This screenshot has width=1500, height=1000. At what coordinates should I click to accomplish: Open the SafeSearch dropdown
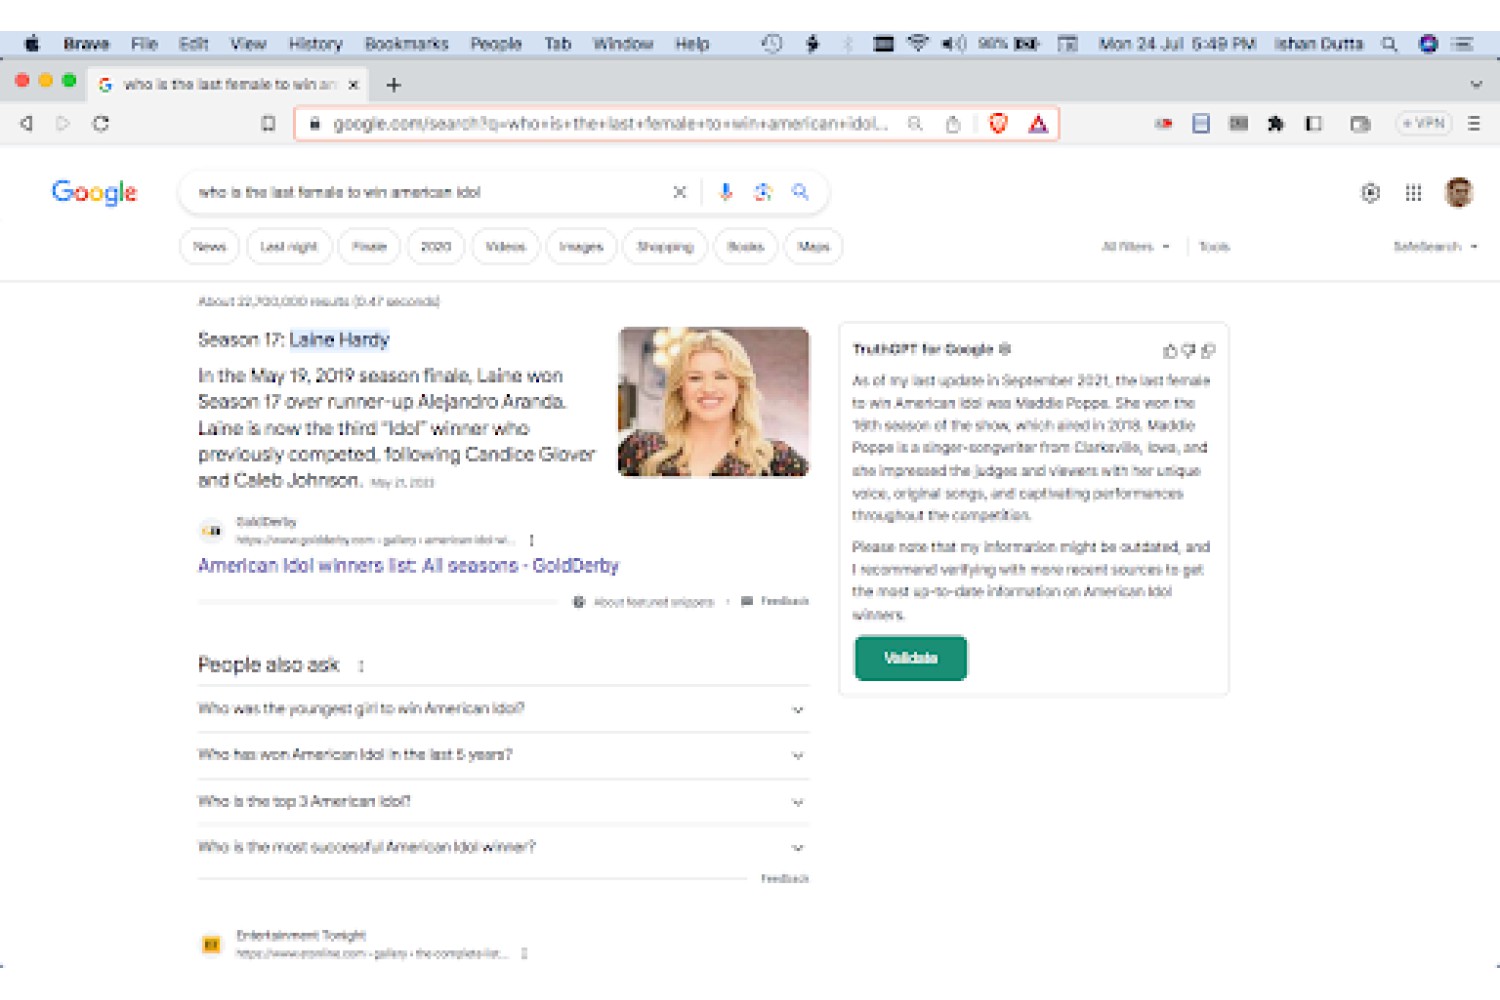[x=1435, y=247]
